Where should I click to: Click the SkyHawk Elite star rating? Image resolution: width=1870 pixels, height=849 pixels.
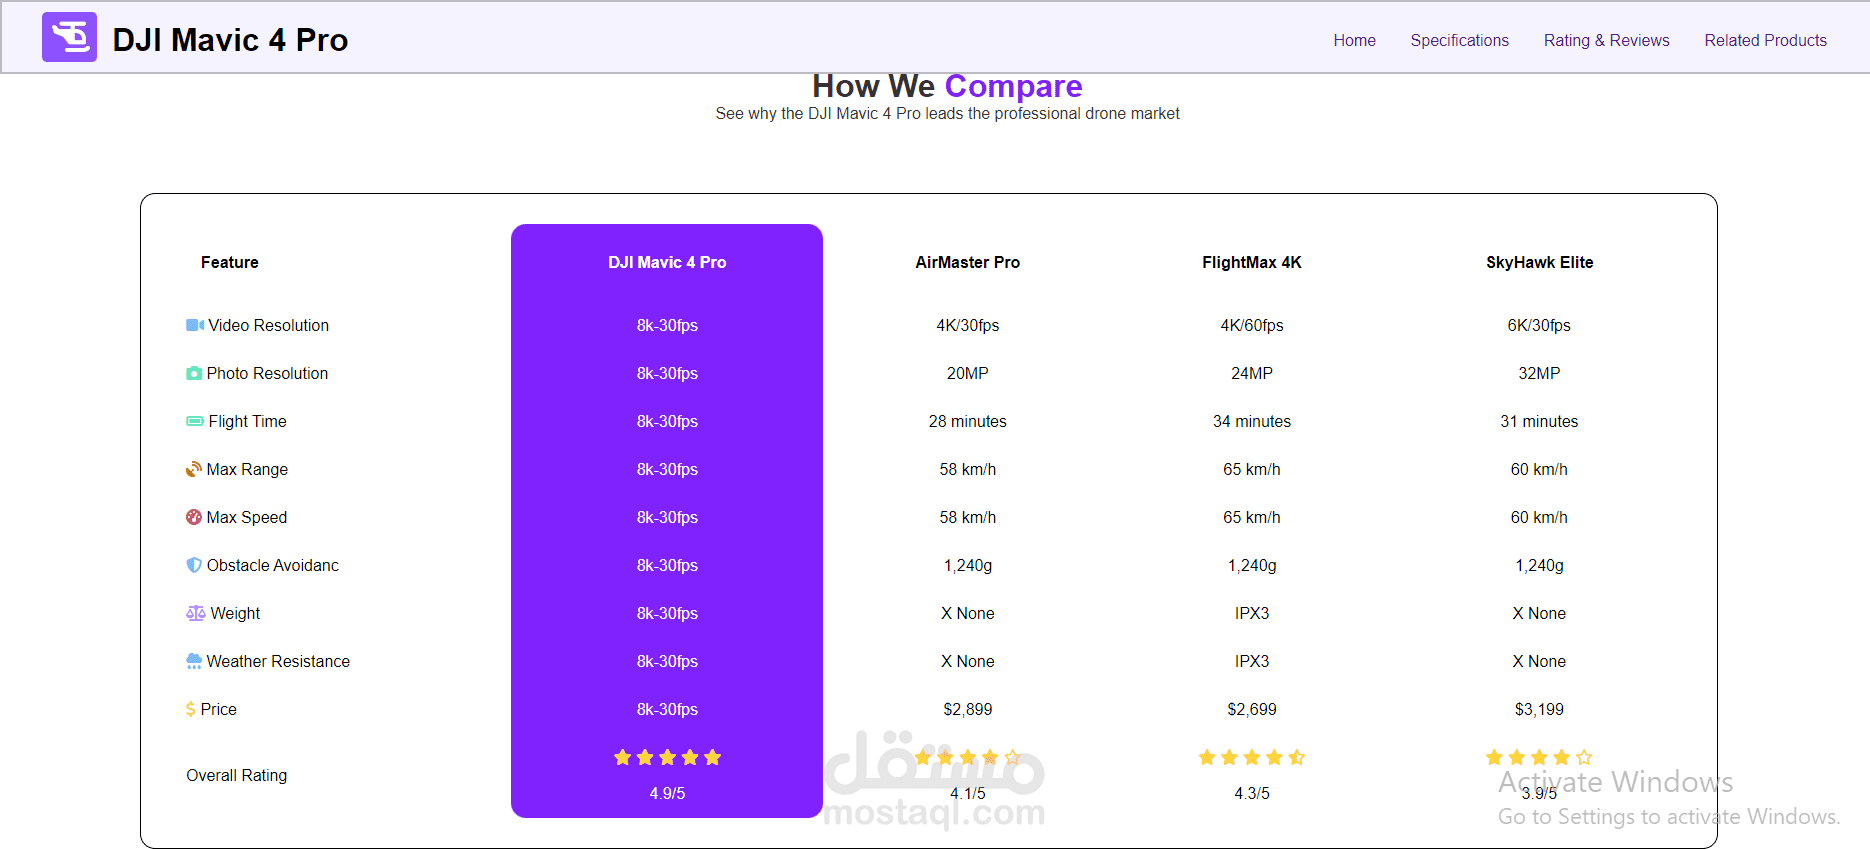(1539, 757)
